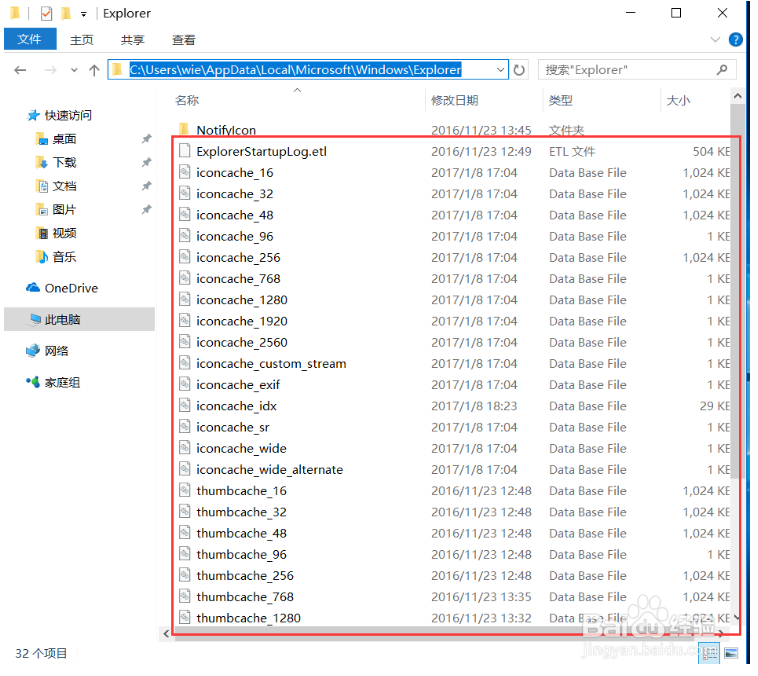Unpin 文档 using its pin icon
This screenshot has height=676, width=758.
click(146, 186)
